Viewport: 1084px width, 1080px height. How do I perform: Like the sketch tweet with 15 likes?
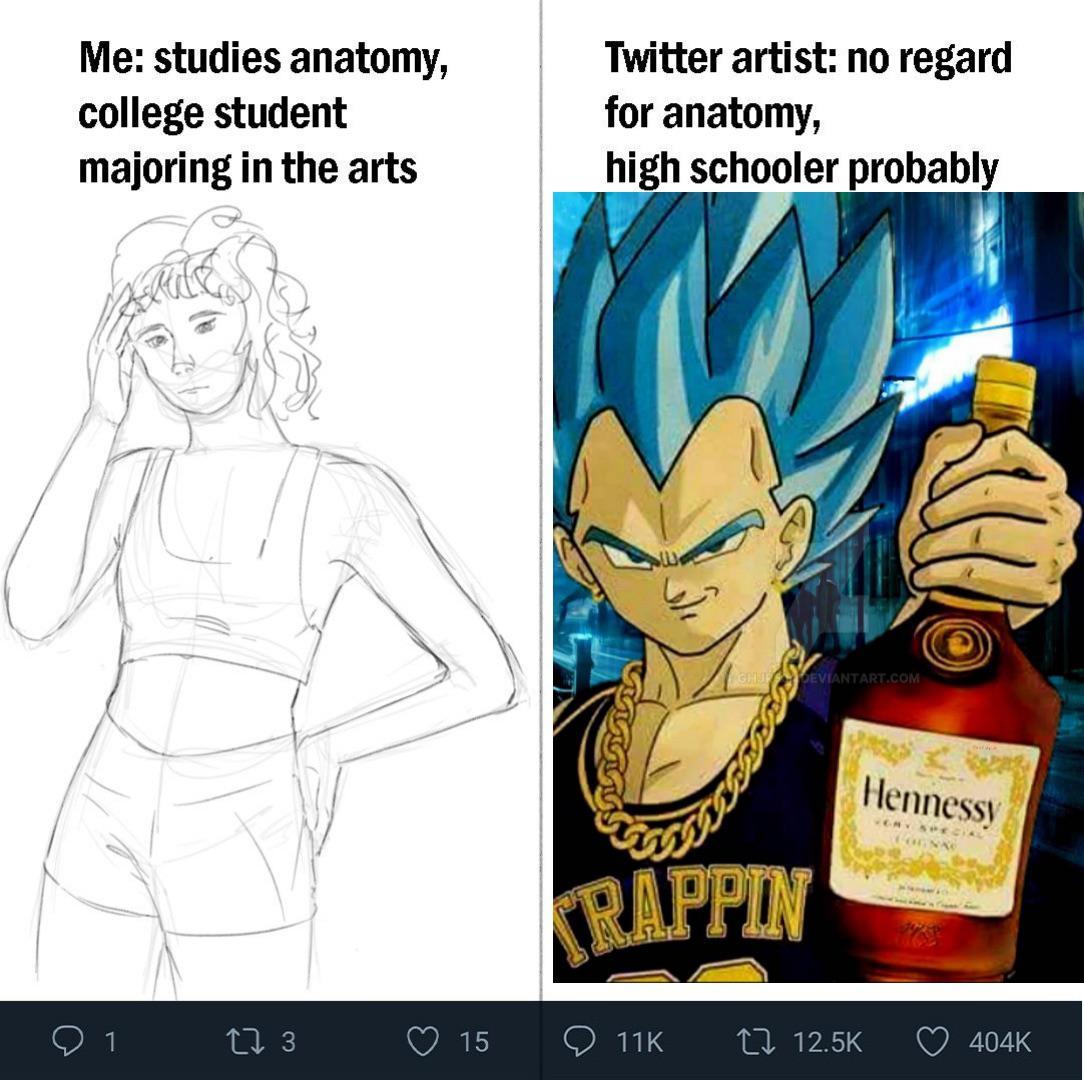click(422, 1041)
